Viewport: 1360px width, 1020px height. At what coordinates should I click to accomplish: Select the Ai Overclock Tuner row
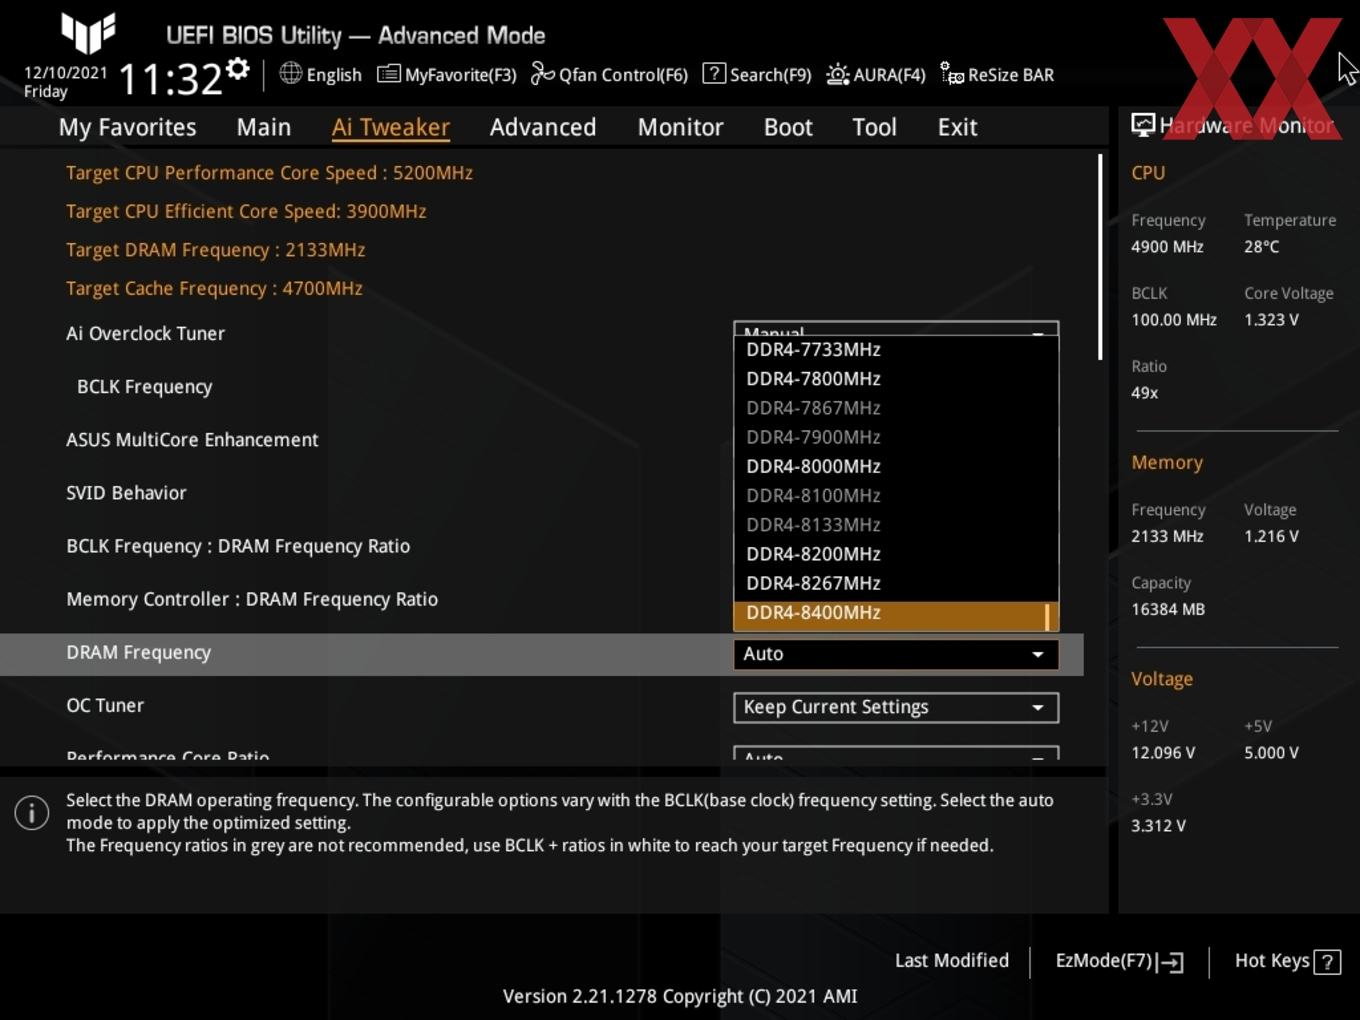[x=145, y=334]
